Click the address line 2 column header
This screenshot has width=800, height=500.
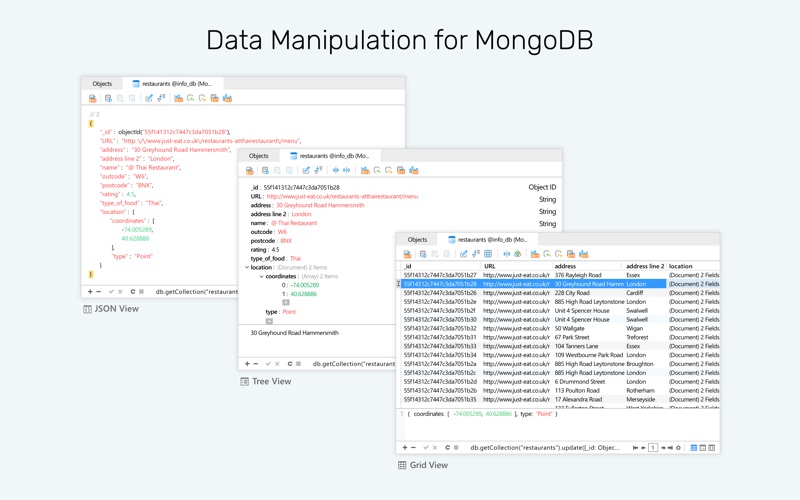click(x=645, y=266)
